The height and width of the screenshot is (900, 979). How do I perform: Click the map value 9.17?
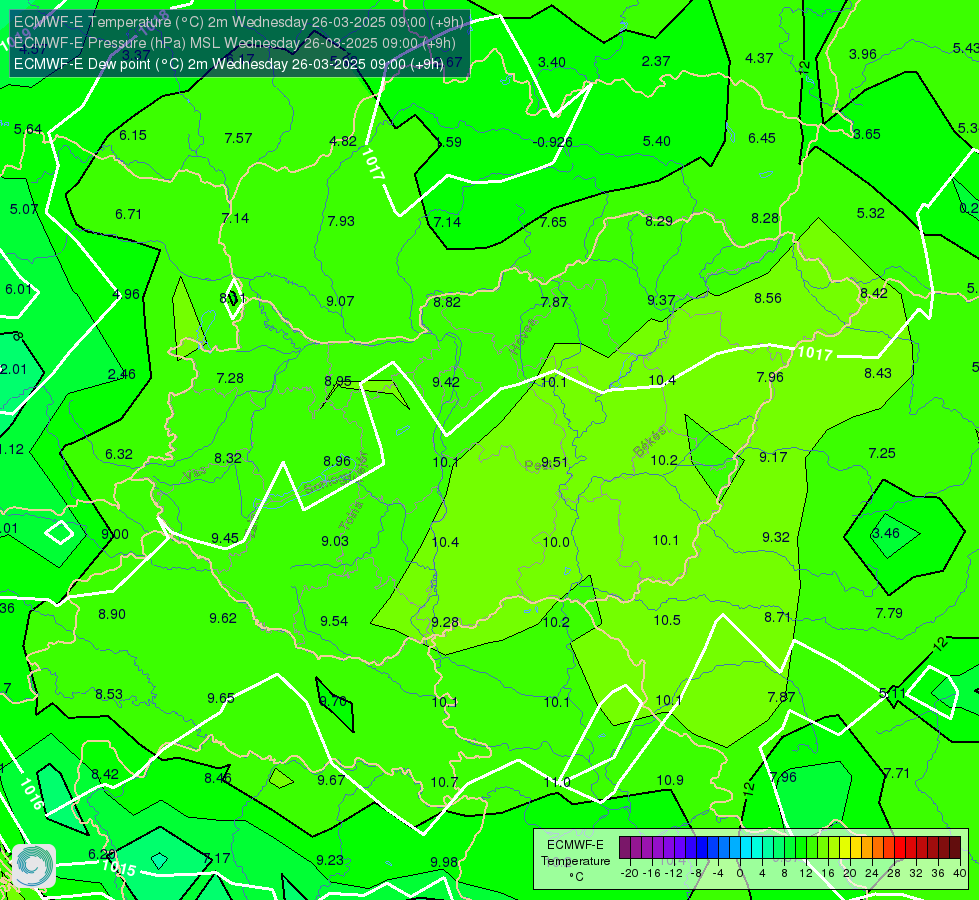pyautogui.click(x=773, y=457)
